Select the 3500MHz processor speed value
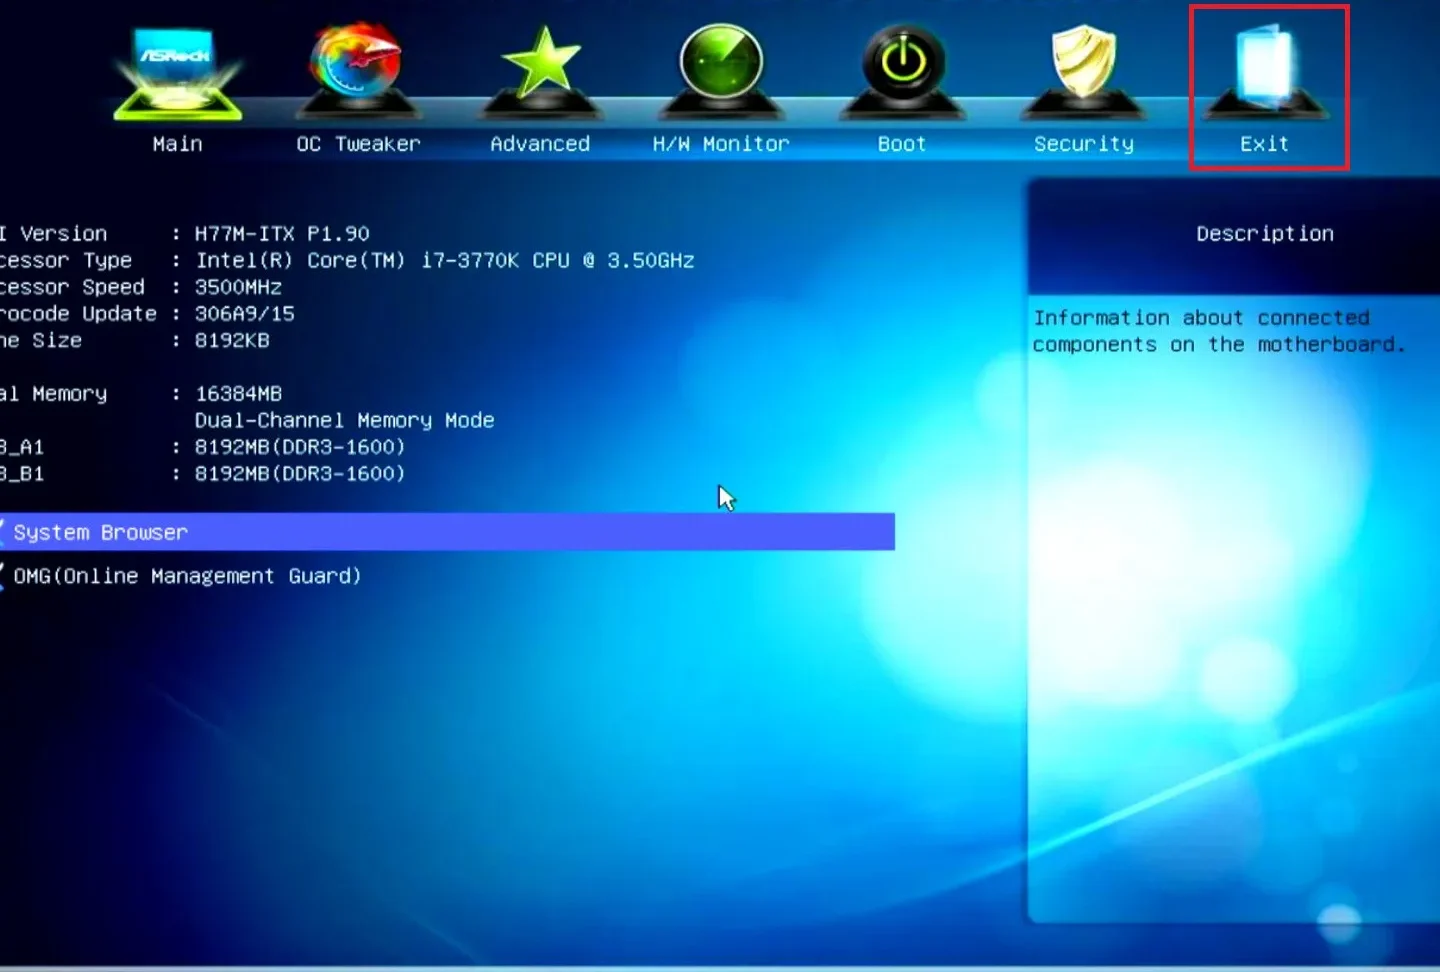 [238, 287]
